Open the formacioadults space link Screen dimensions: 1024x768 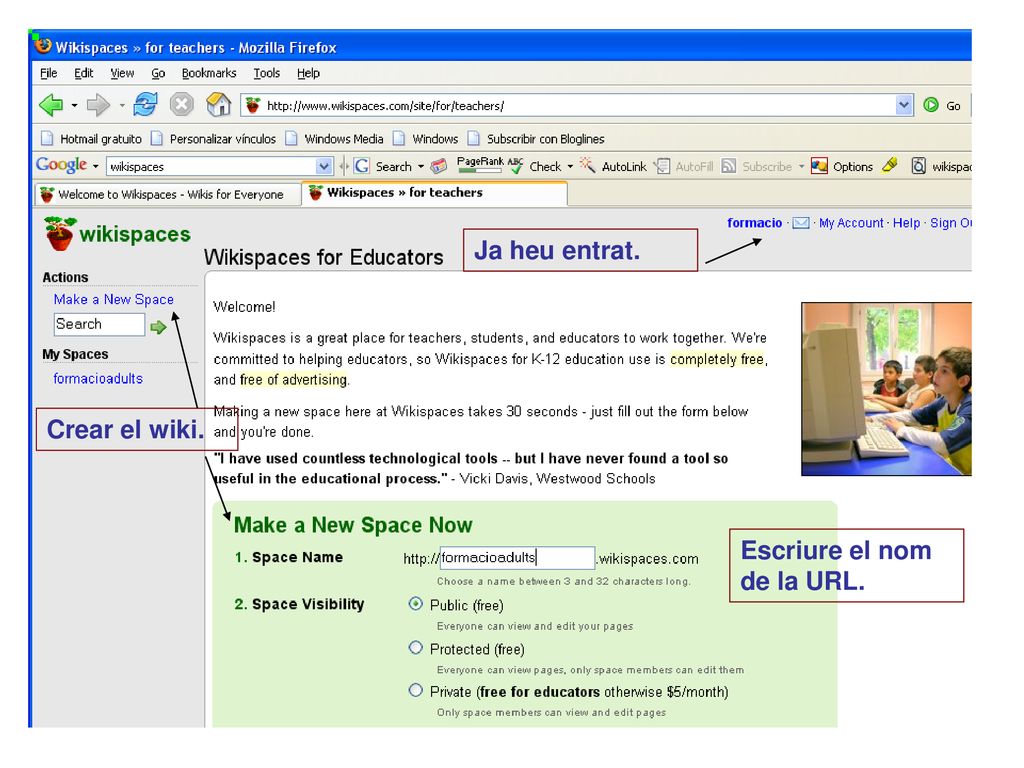point(98,378)
